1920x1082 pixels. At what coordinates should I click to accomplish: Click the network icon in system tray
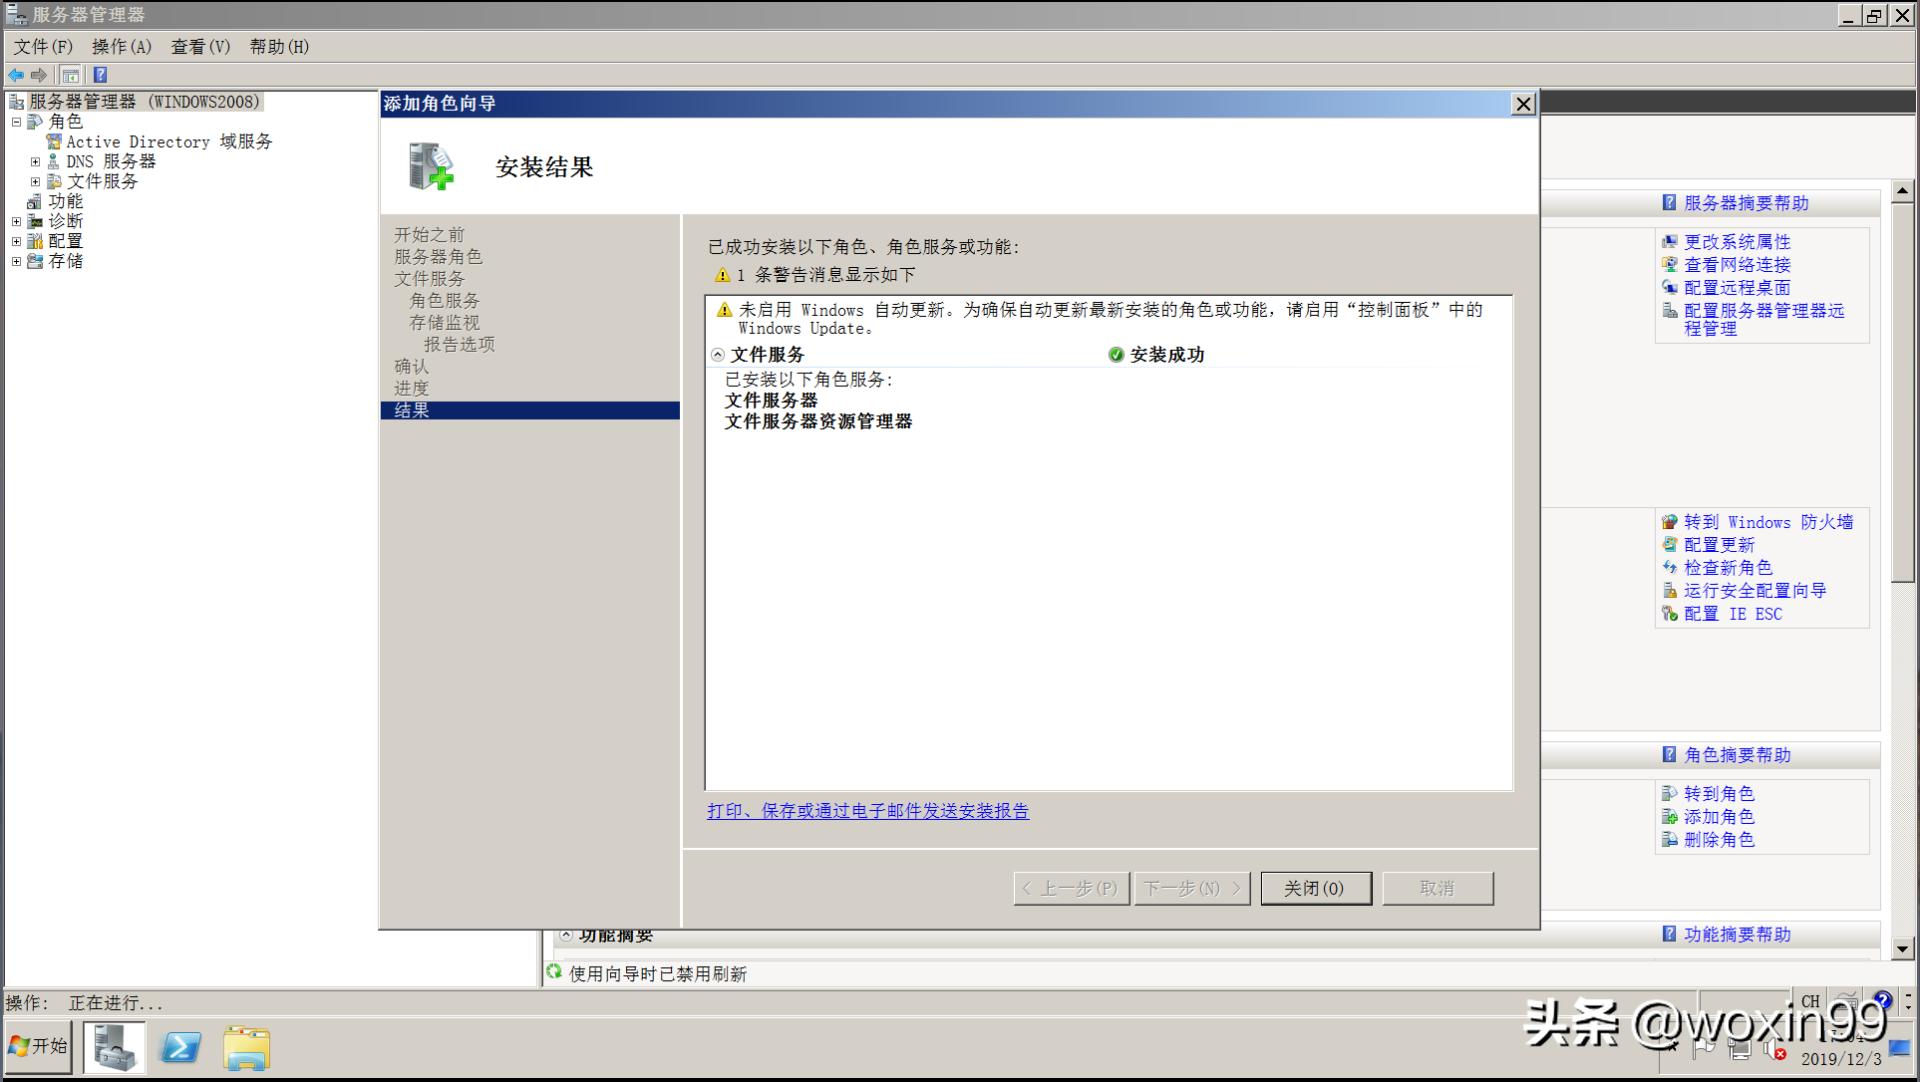[1740, 1051]
